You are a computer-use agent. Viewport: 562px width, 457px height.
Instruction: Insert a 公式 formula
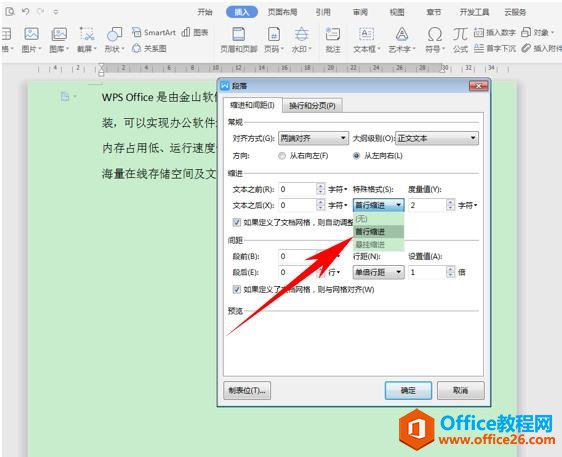(460, 39)
